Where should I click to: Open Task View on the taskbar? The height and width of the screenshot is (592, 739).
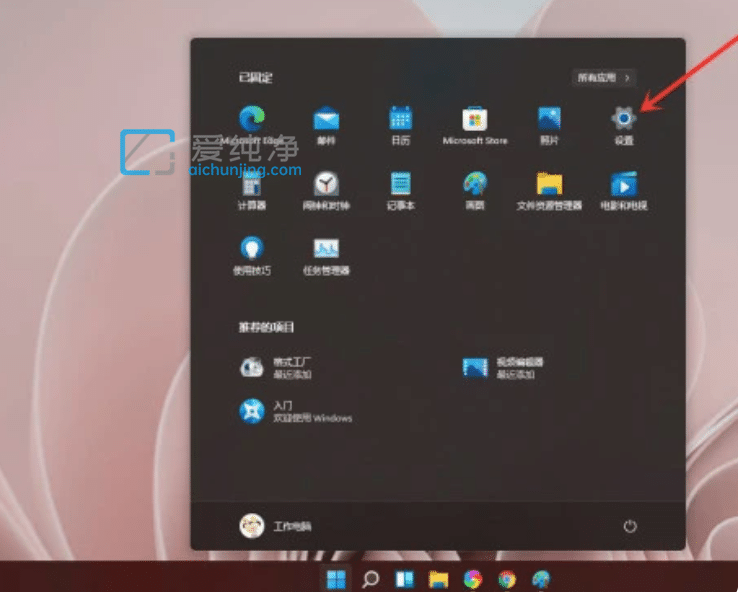pos(404,579)
